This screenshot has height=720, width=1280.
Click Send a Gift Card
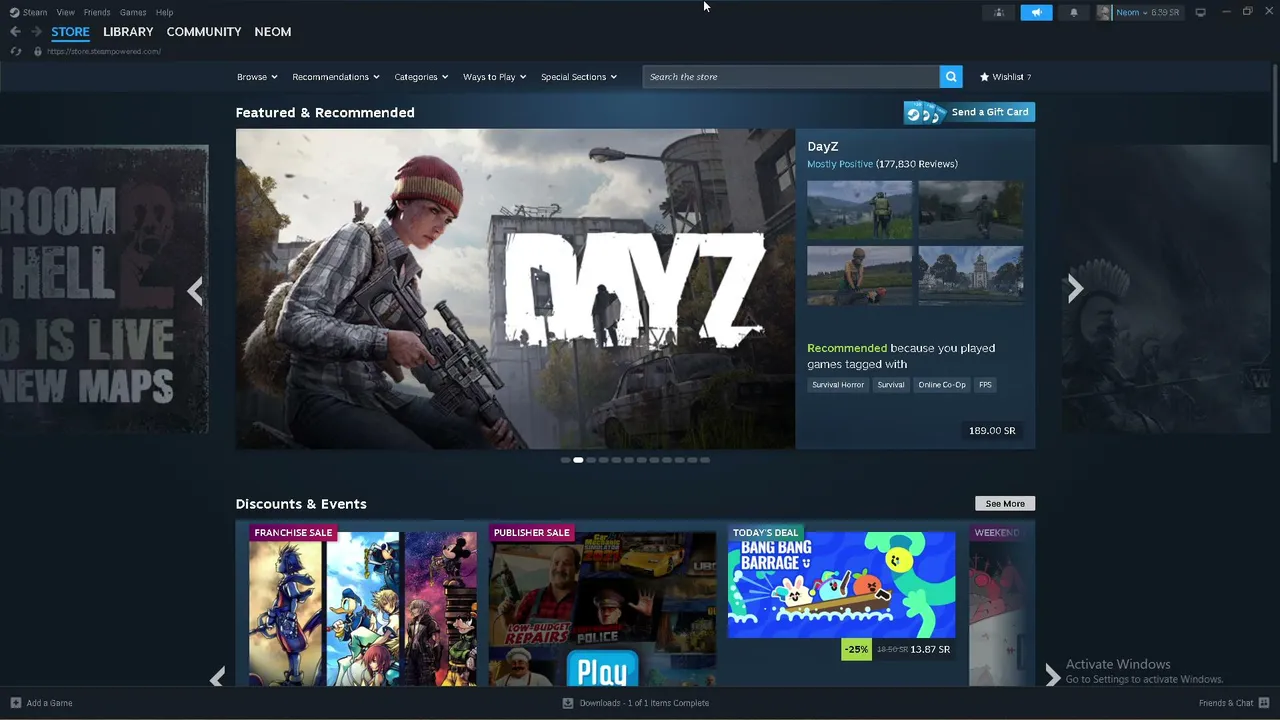pos(969,112)
